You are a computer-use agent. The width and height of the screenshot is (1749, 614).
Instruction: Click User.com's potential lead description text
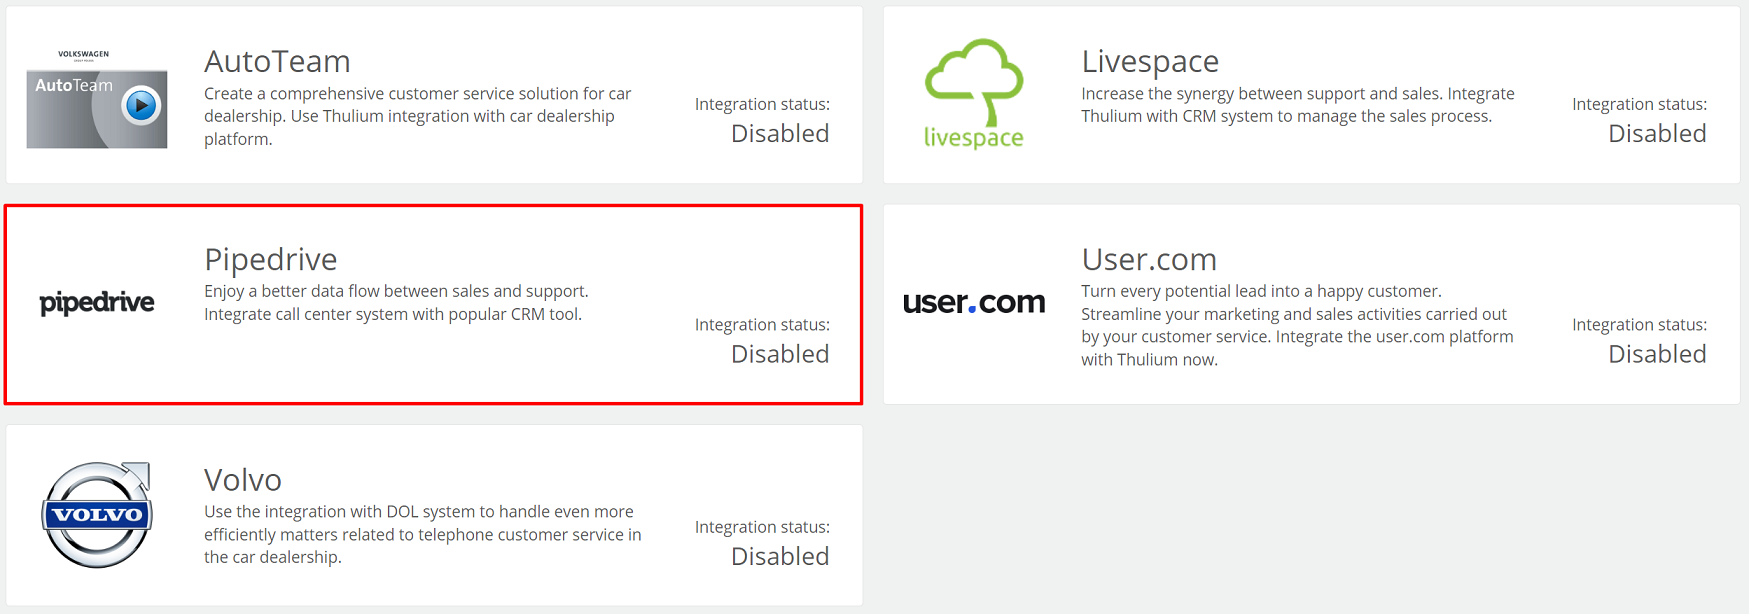pyautogui.click(x=1297, y=325)
